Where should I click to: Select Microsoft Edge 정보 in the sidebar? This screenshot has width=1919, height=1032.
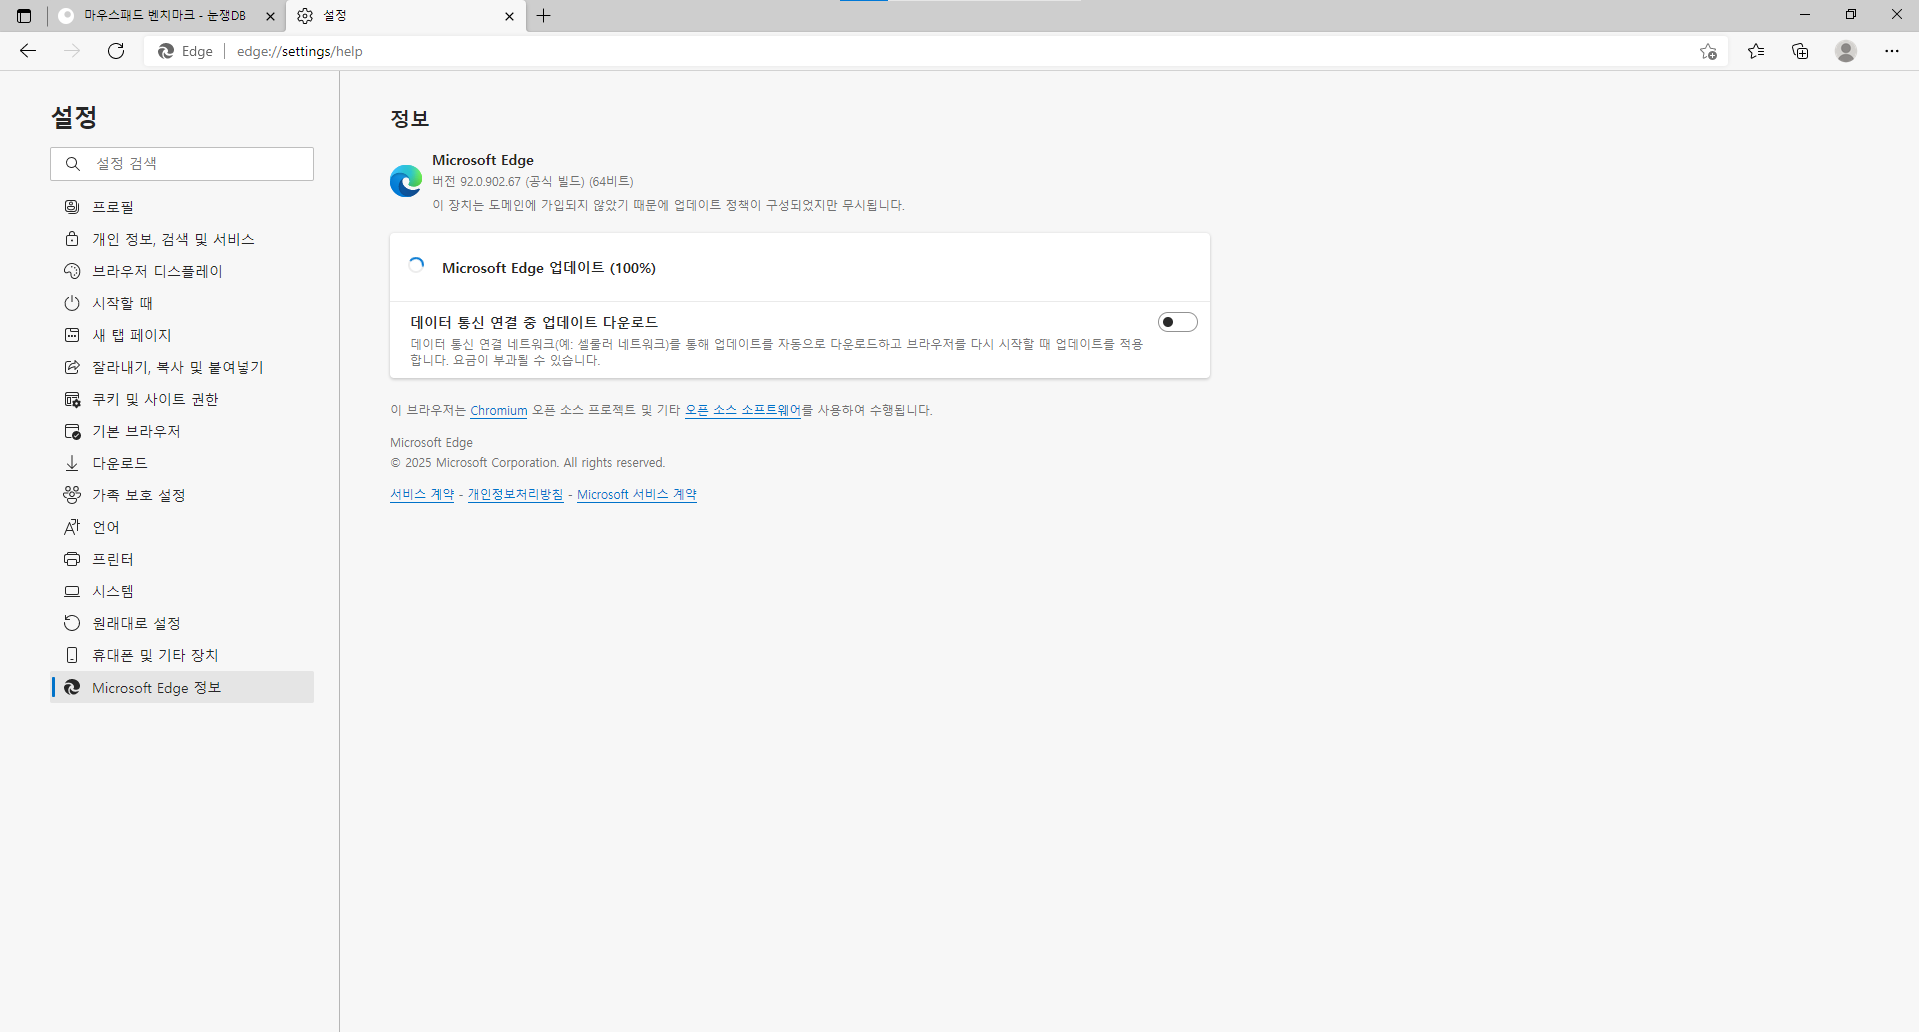pos(156,687)
